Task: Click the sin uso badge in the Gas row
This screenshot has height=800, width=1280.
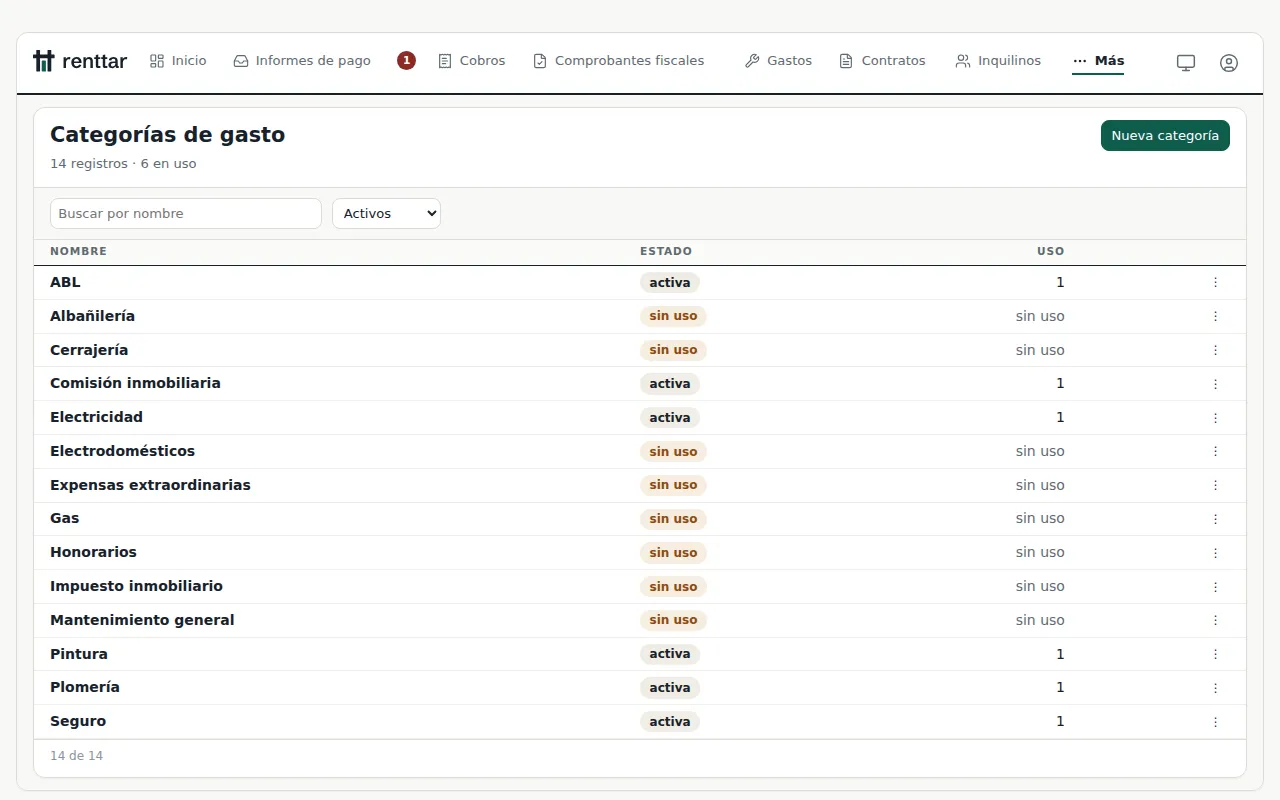Action: tap(673, 519)
